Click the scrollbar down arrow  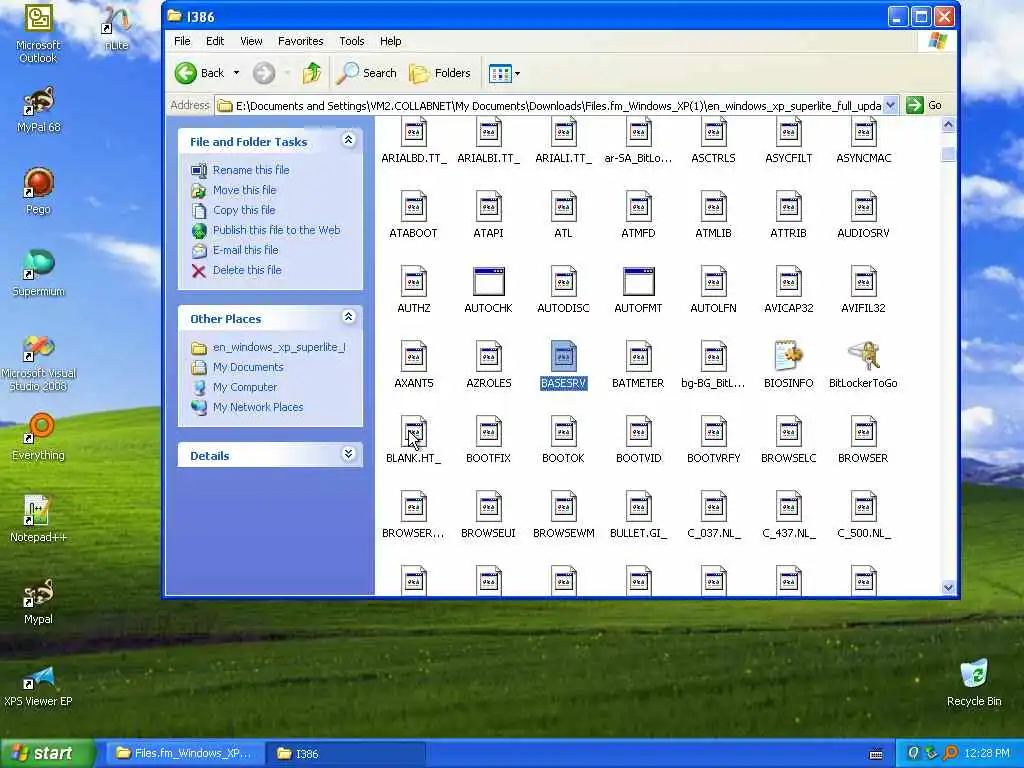pos(948,588)
